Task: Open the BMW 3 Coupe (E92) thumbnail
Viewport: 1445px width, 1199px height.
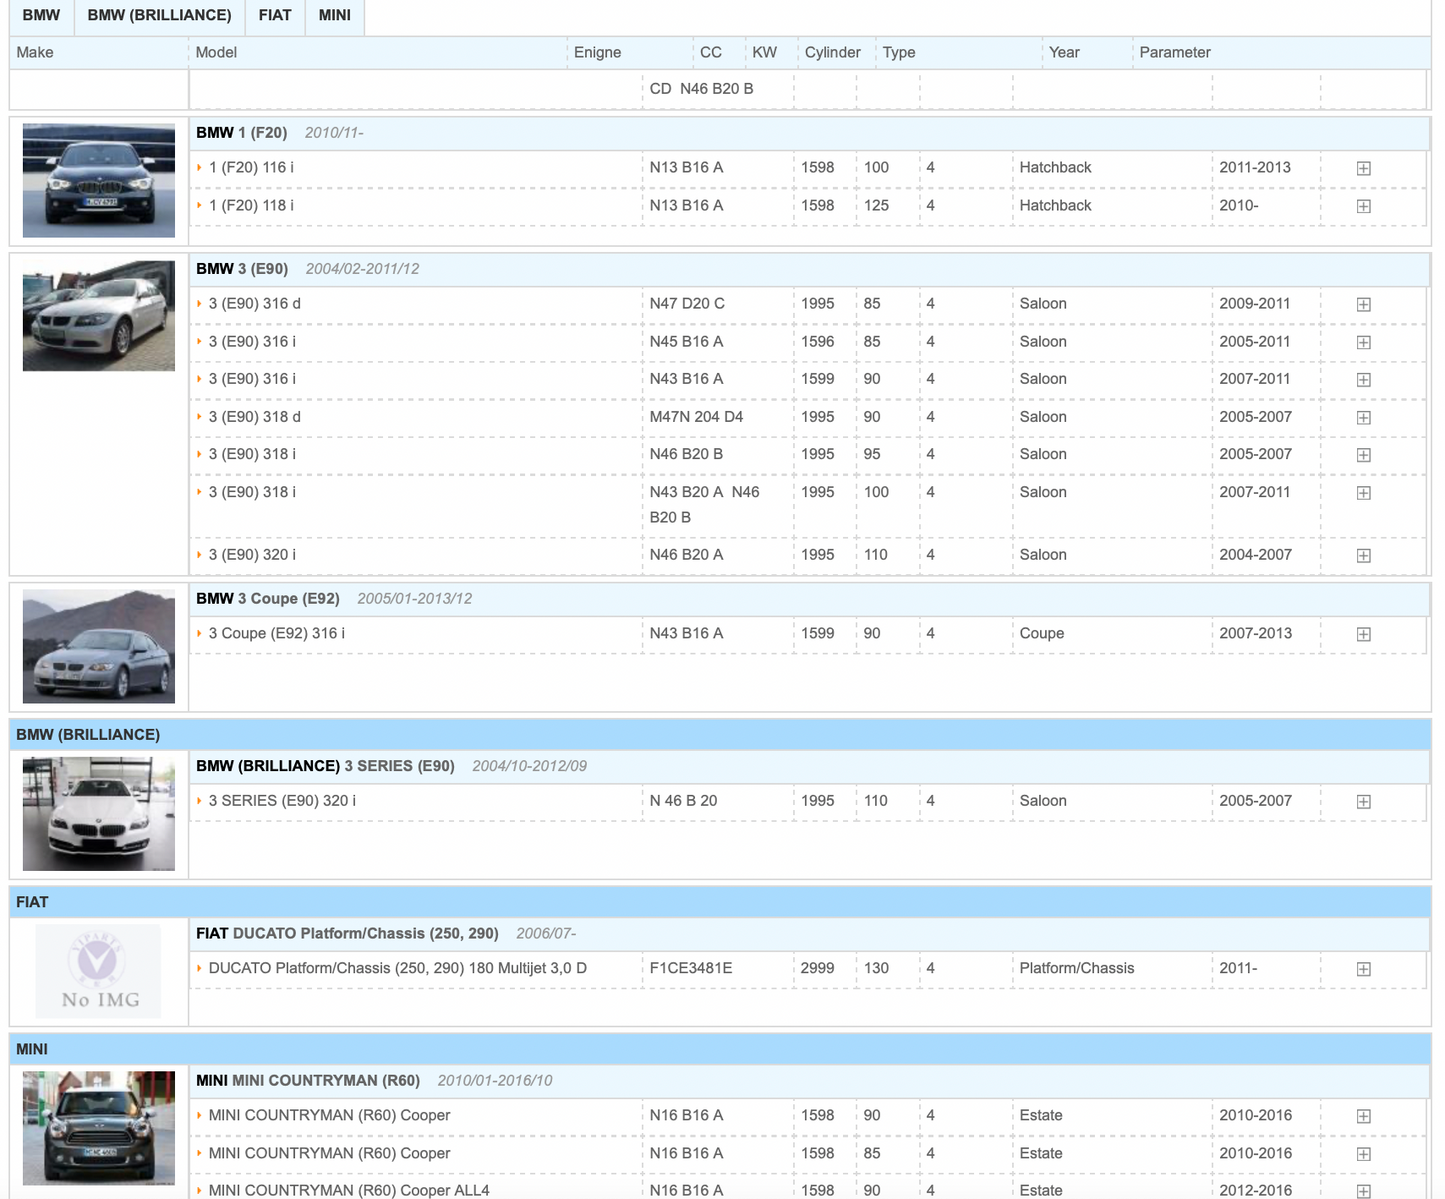Action: (99, 647)
